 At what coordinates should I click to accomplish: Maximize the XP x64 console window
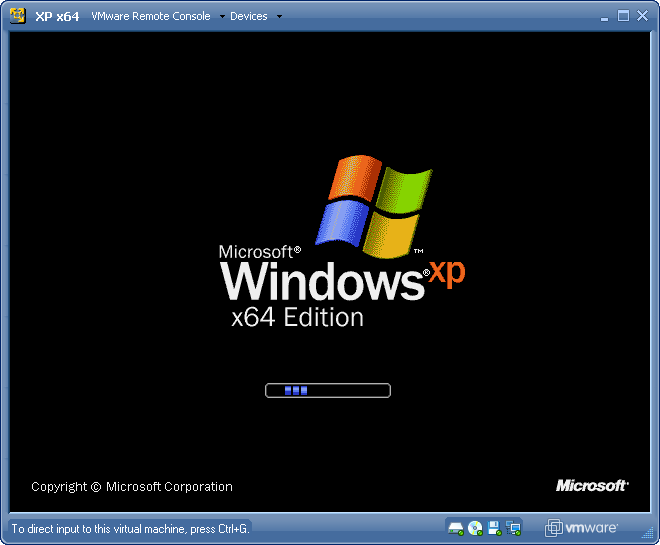623,16
